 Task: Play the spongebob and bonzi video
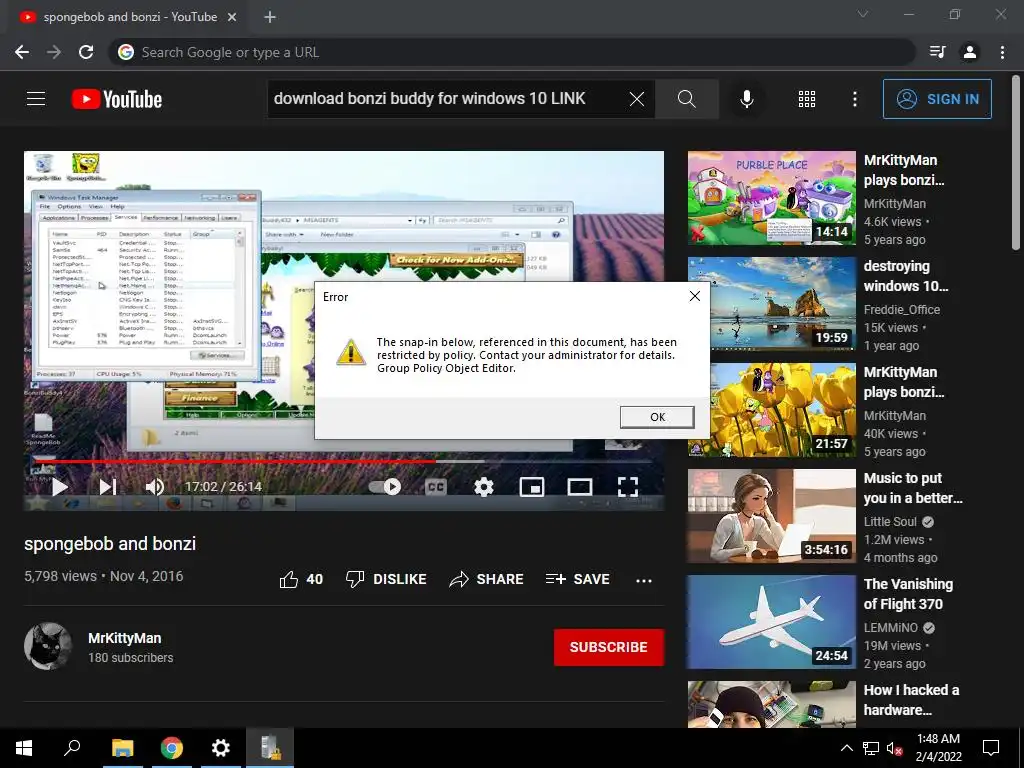coord(59,487)
